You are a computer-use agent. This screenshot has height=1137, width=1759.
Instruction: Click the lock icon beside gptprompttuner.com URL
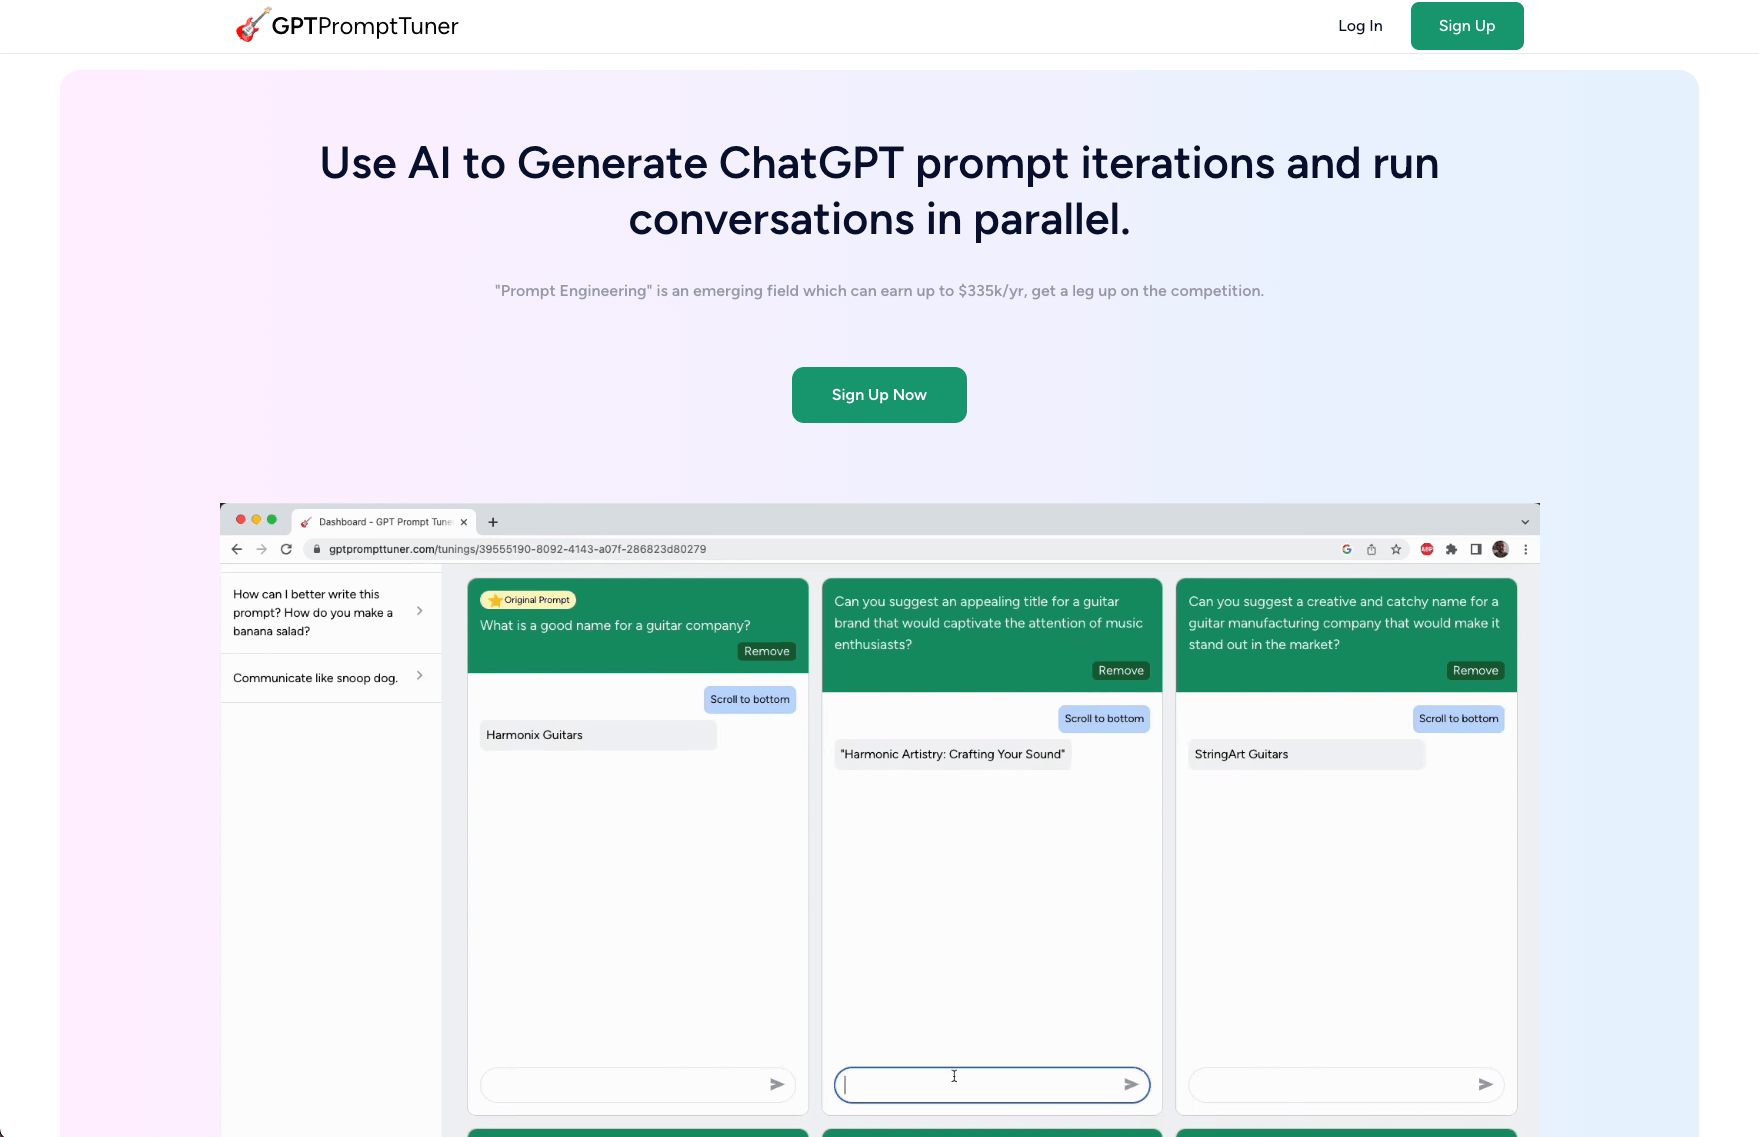(x=317, y=549)
